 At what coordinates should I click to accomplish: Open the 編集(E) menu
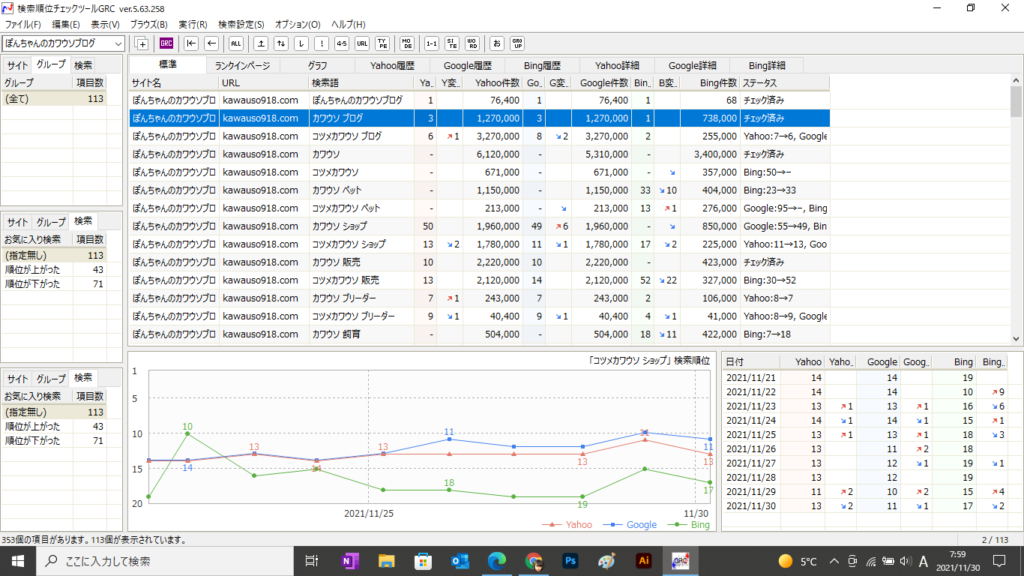click(65, 24)
